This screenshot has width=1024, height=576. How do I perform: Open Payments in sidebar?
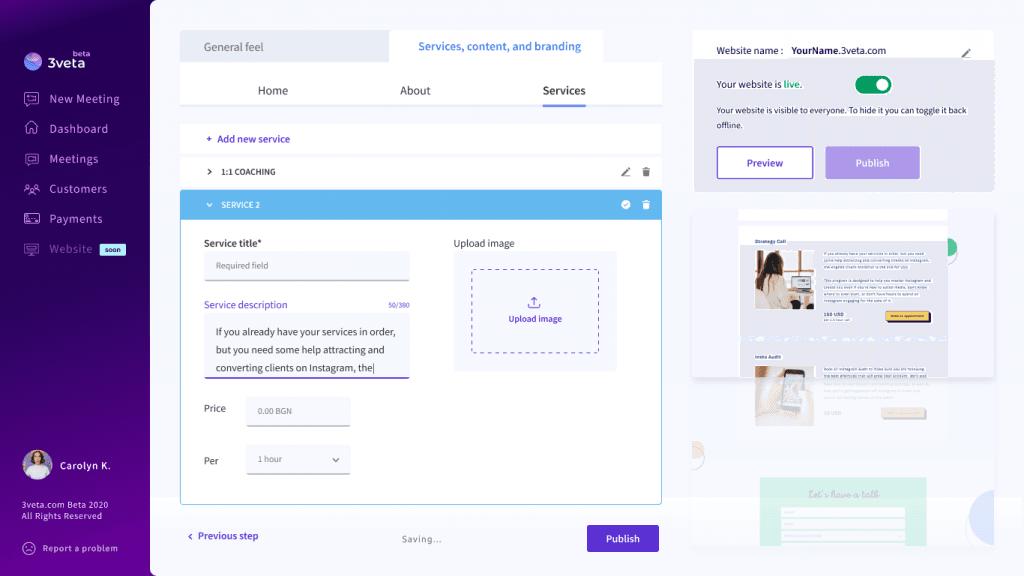tap(76, 219)
